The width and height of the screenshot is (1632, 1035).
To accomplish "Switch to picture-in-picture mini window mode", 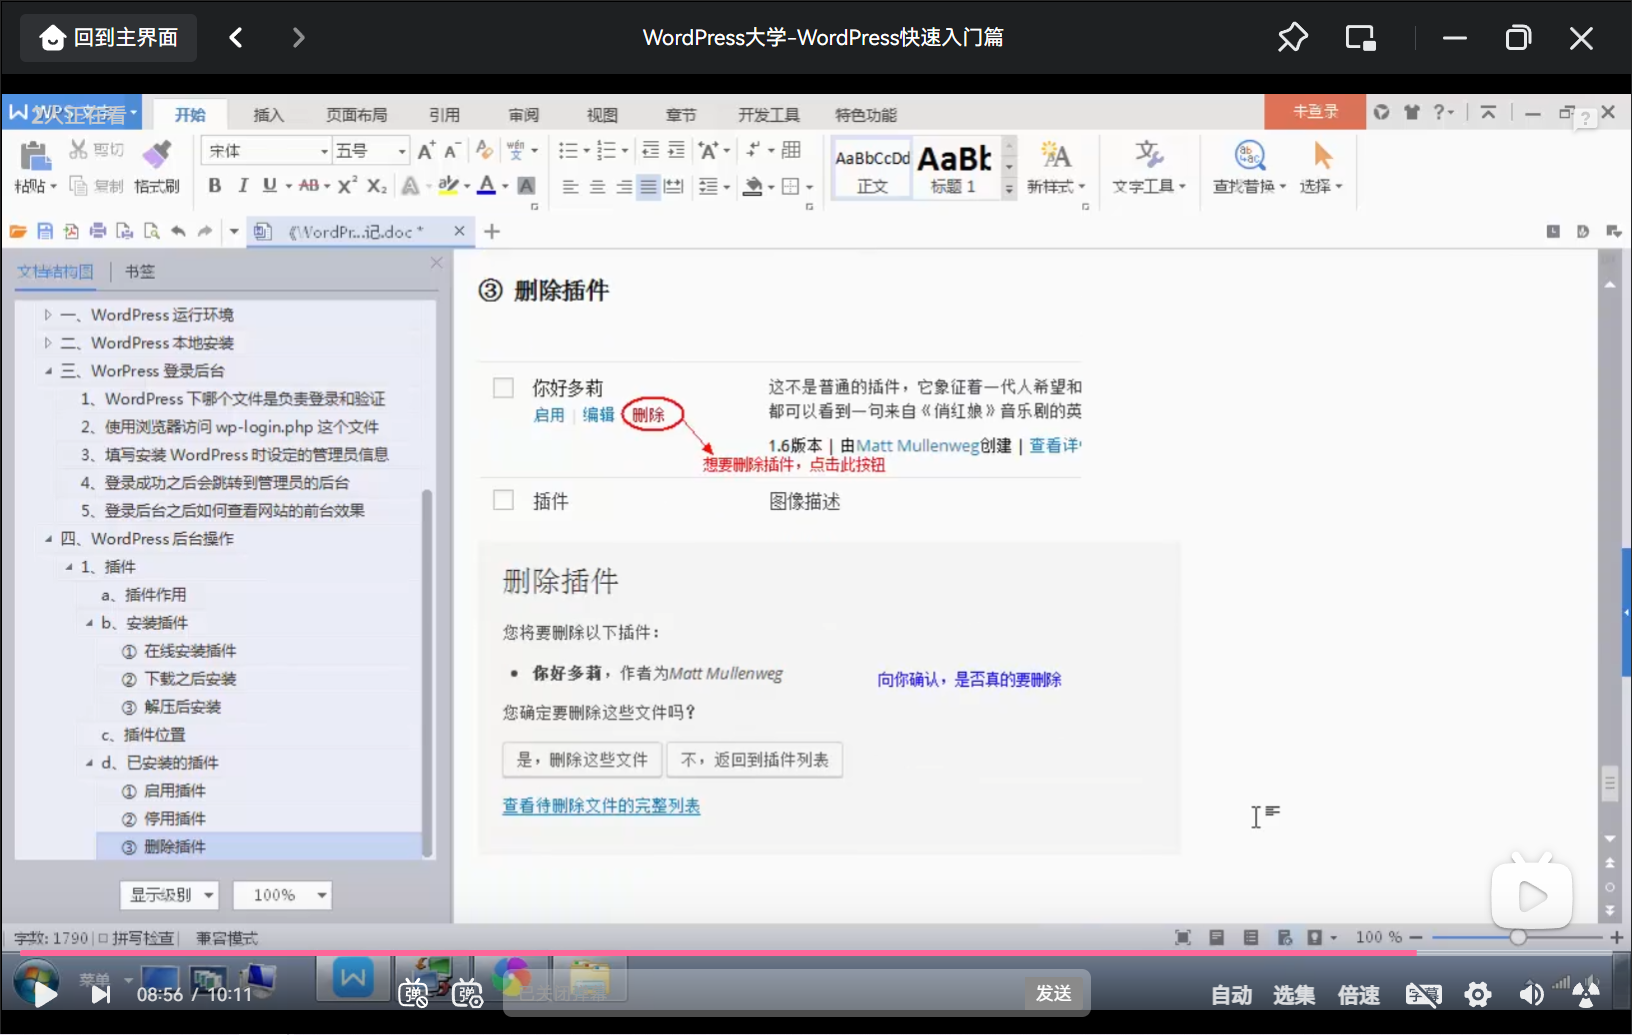I will (x=1360, y=38).
